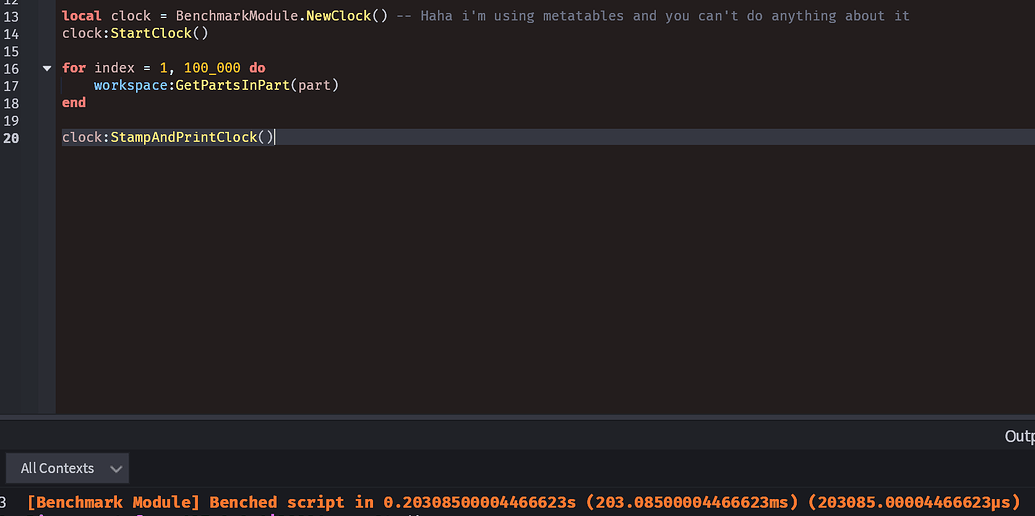Collapse the for loop fold arrow
This screenshot has height=516, width=1035.
point(47,68)
